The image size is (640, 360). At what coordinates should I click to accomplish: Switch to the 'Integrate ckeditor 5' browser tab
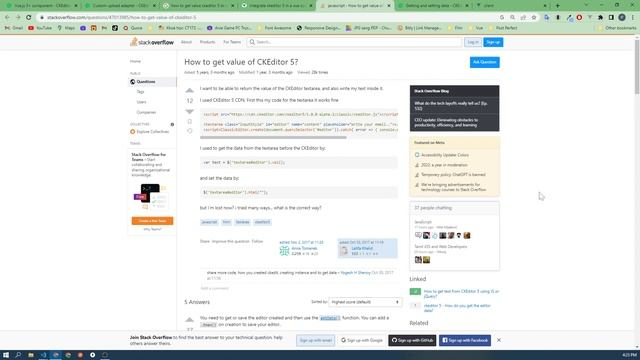point(276,6)
